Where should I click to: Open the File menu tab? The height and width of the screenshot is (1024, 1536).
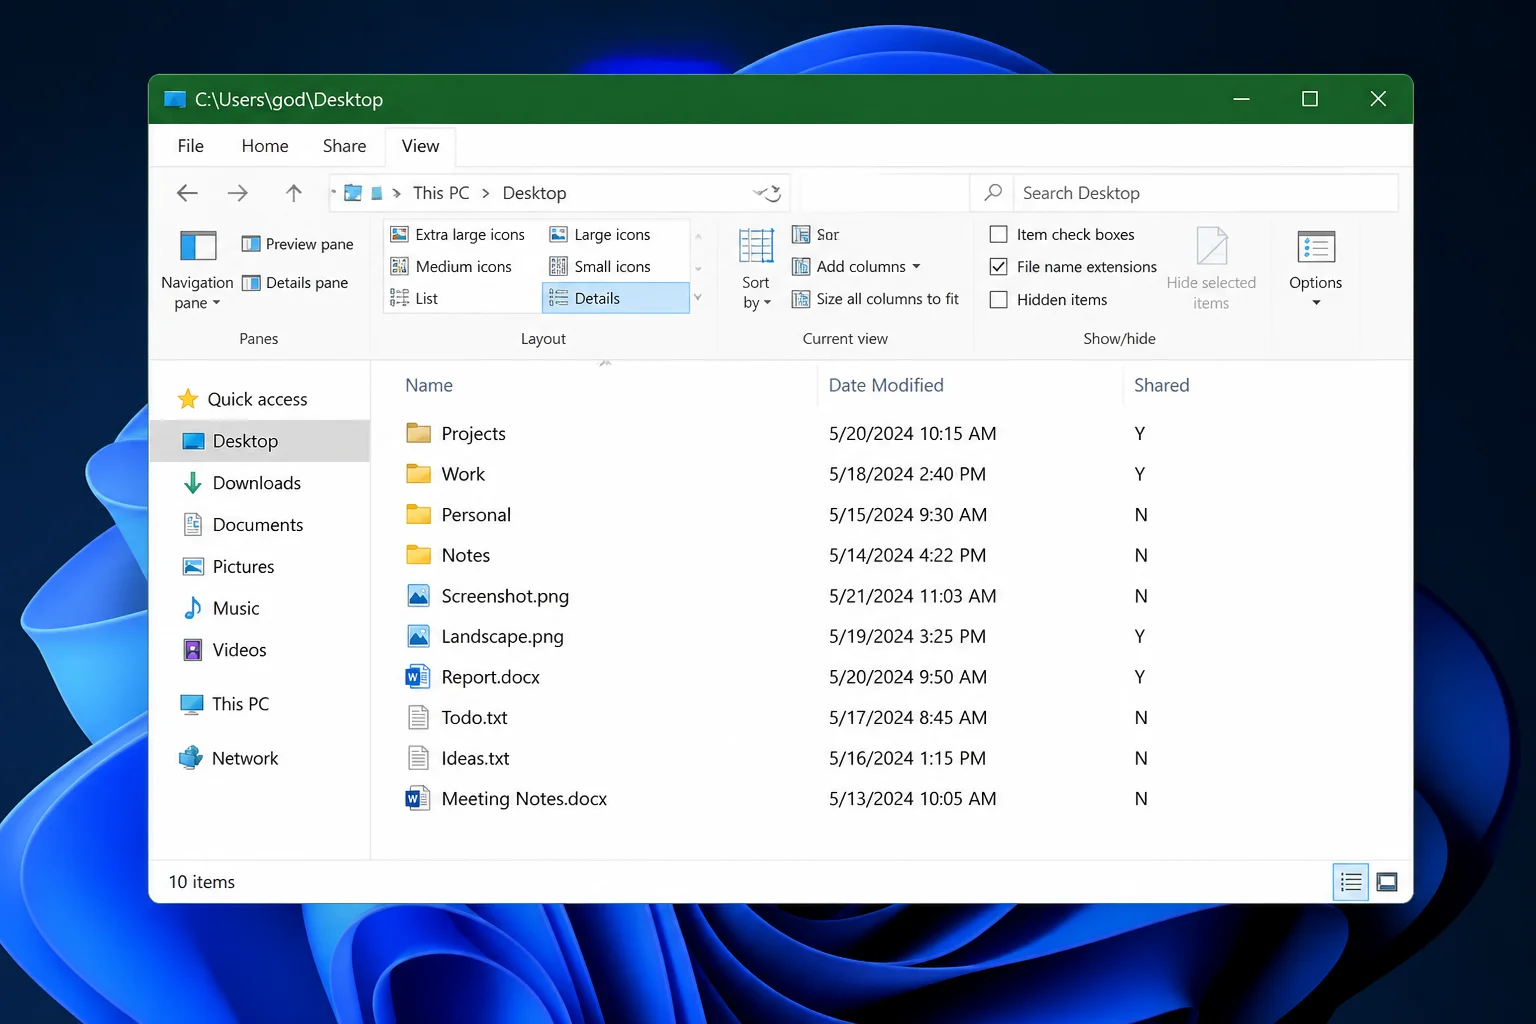(x=191, y=146)
